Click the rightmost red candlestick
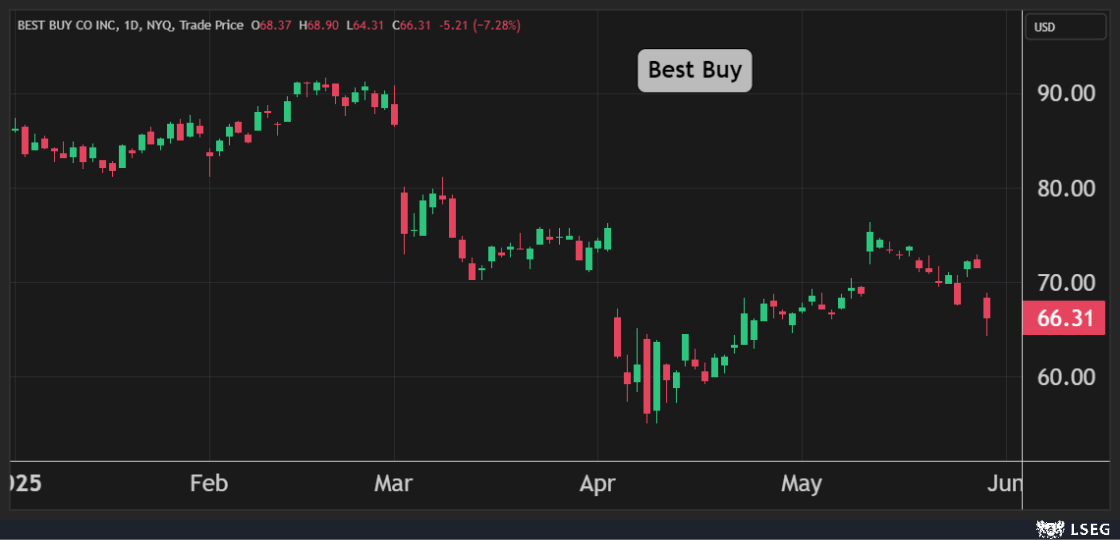This screenshot has height=540, width=1120. 987,308
